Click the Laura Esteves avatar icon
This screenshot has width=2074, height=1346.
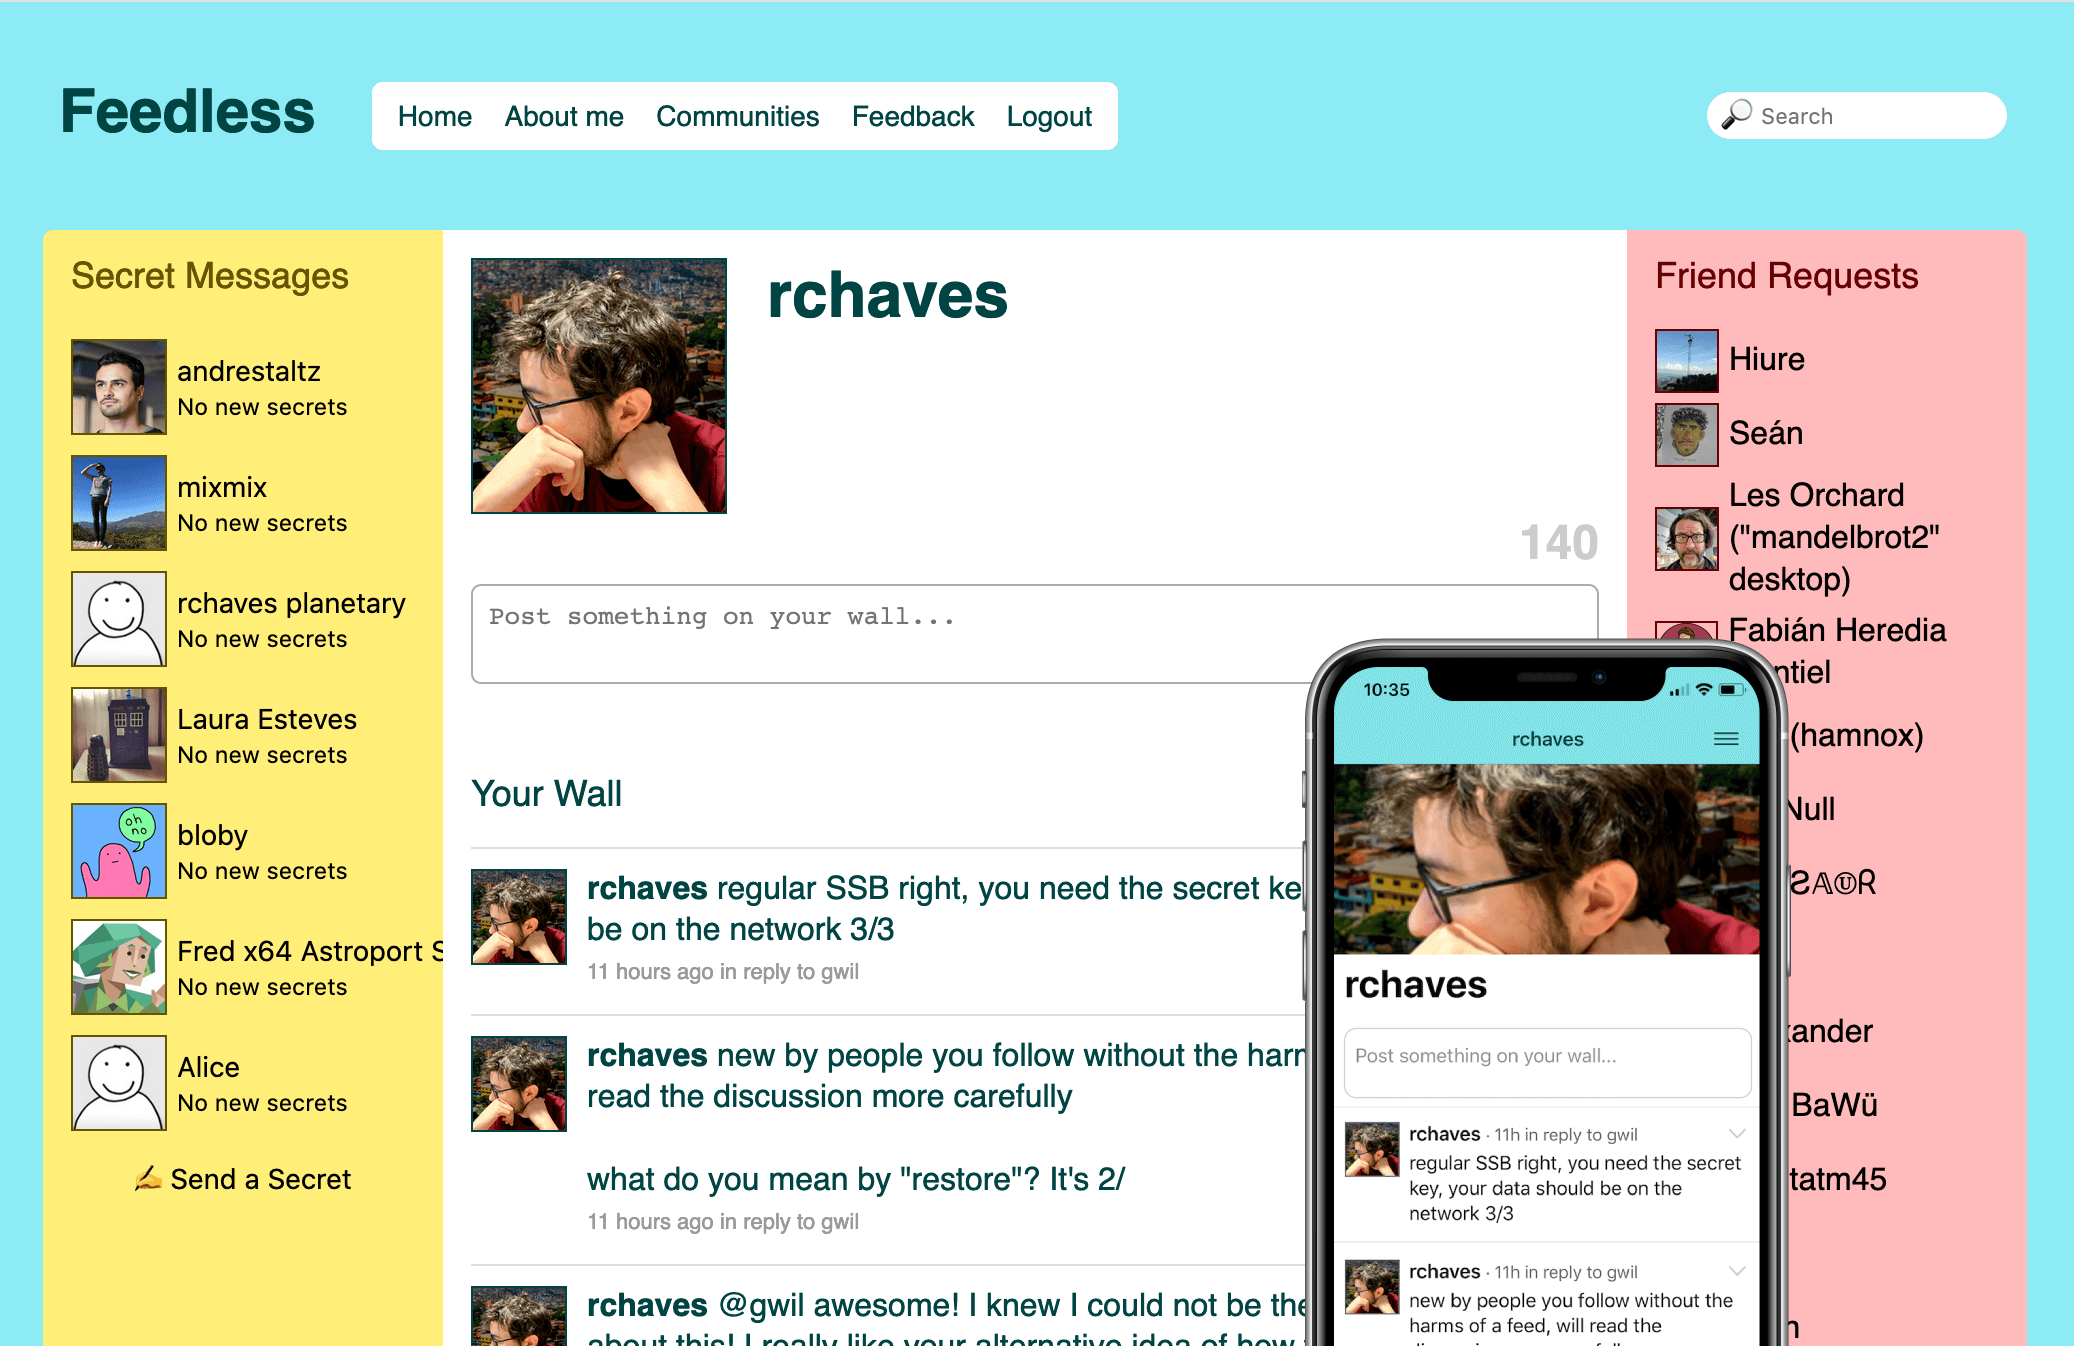[118, 733]
